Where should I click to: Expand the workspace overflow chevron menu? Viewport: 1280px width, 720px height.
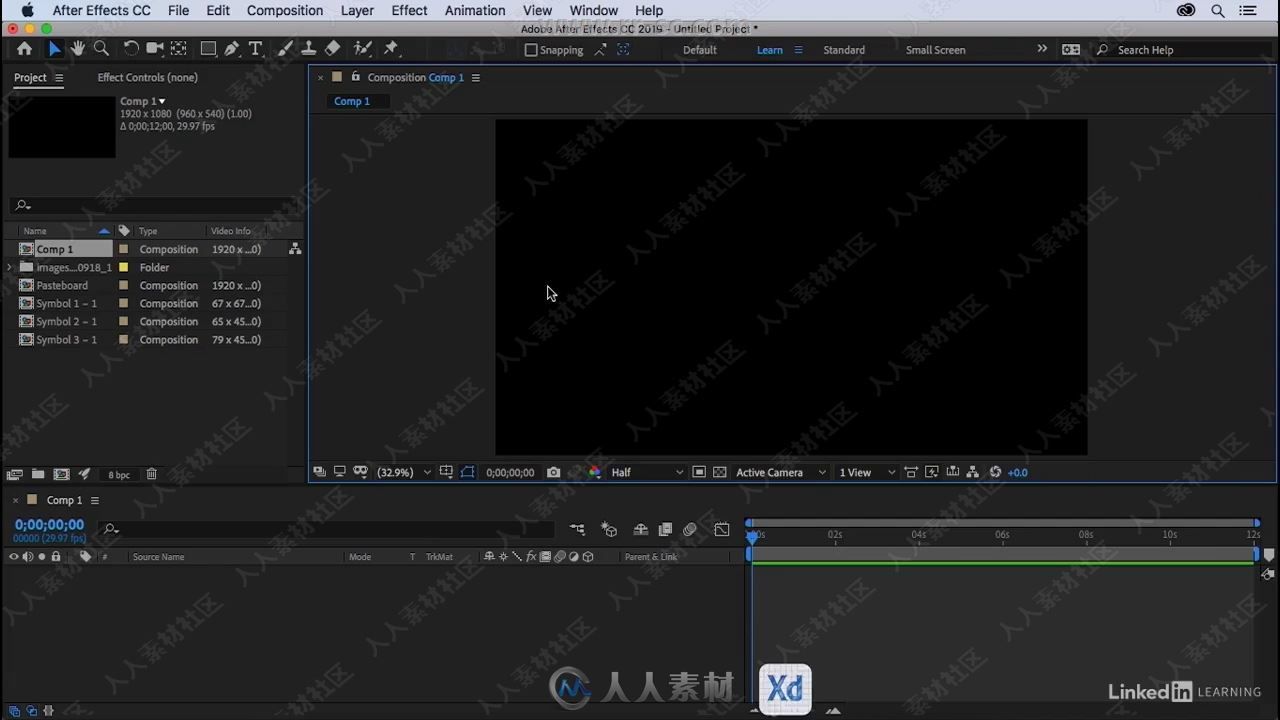click(x=1042, y=49)
